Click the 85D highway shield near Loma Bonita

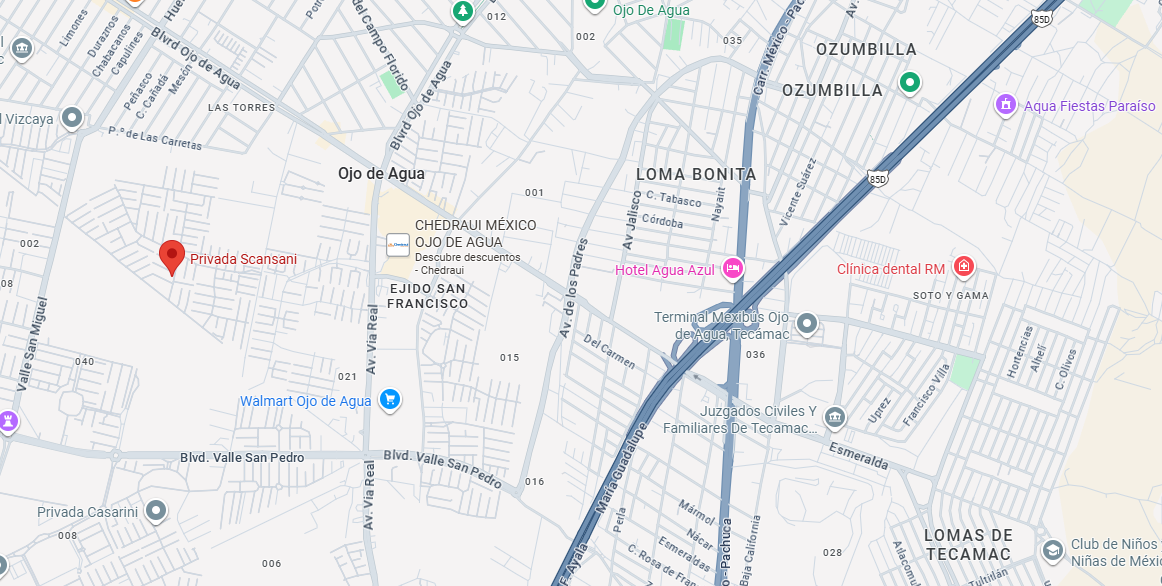coord(877,179)
